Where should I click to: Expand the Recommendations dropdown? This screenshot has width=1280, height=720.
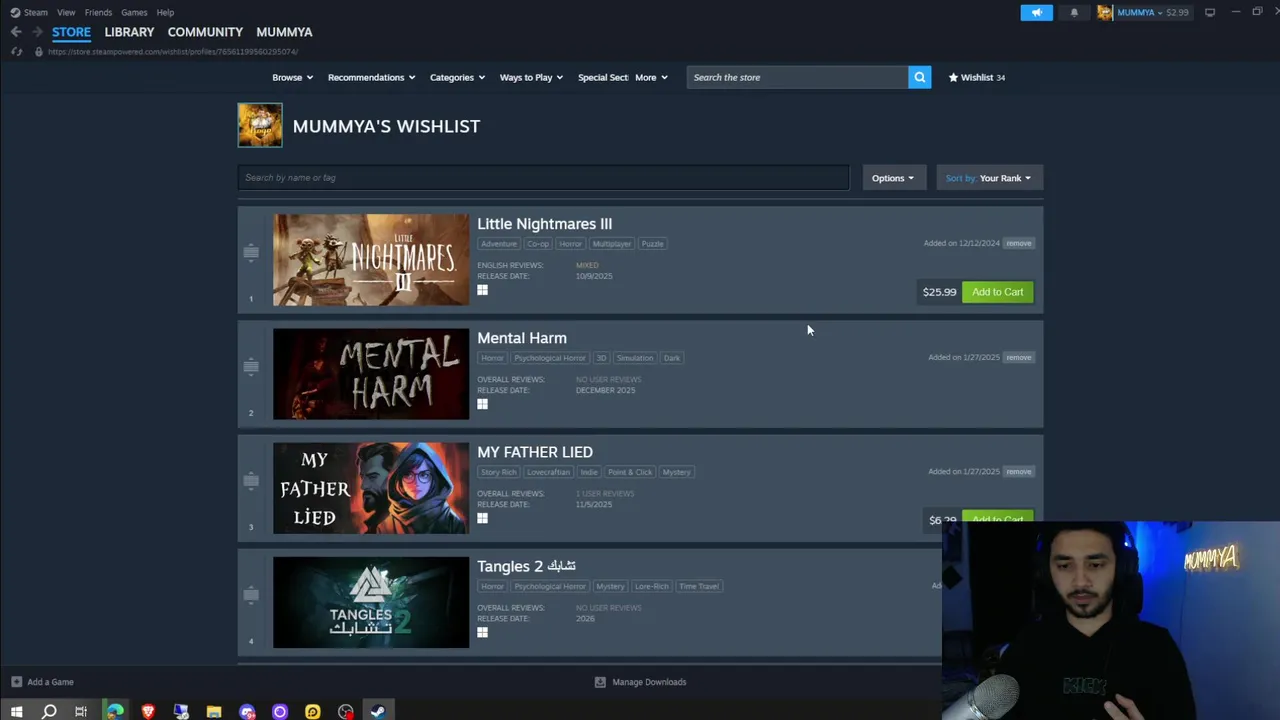pyautogui.click(x=371, y=77)
